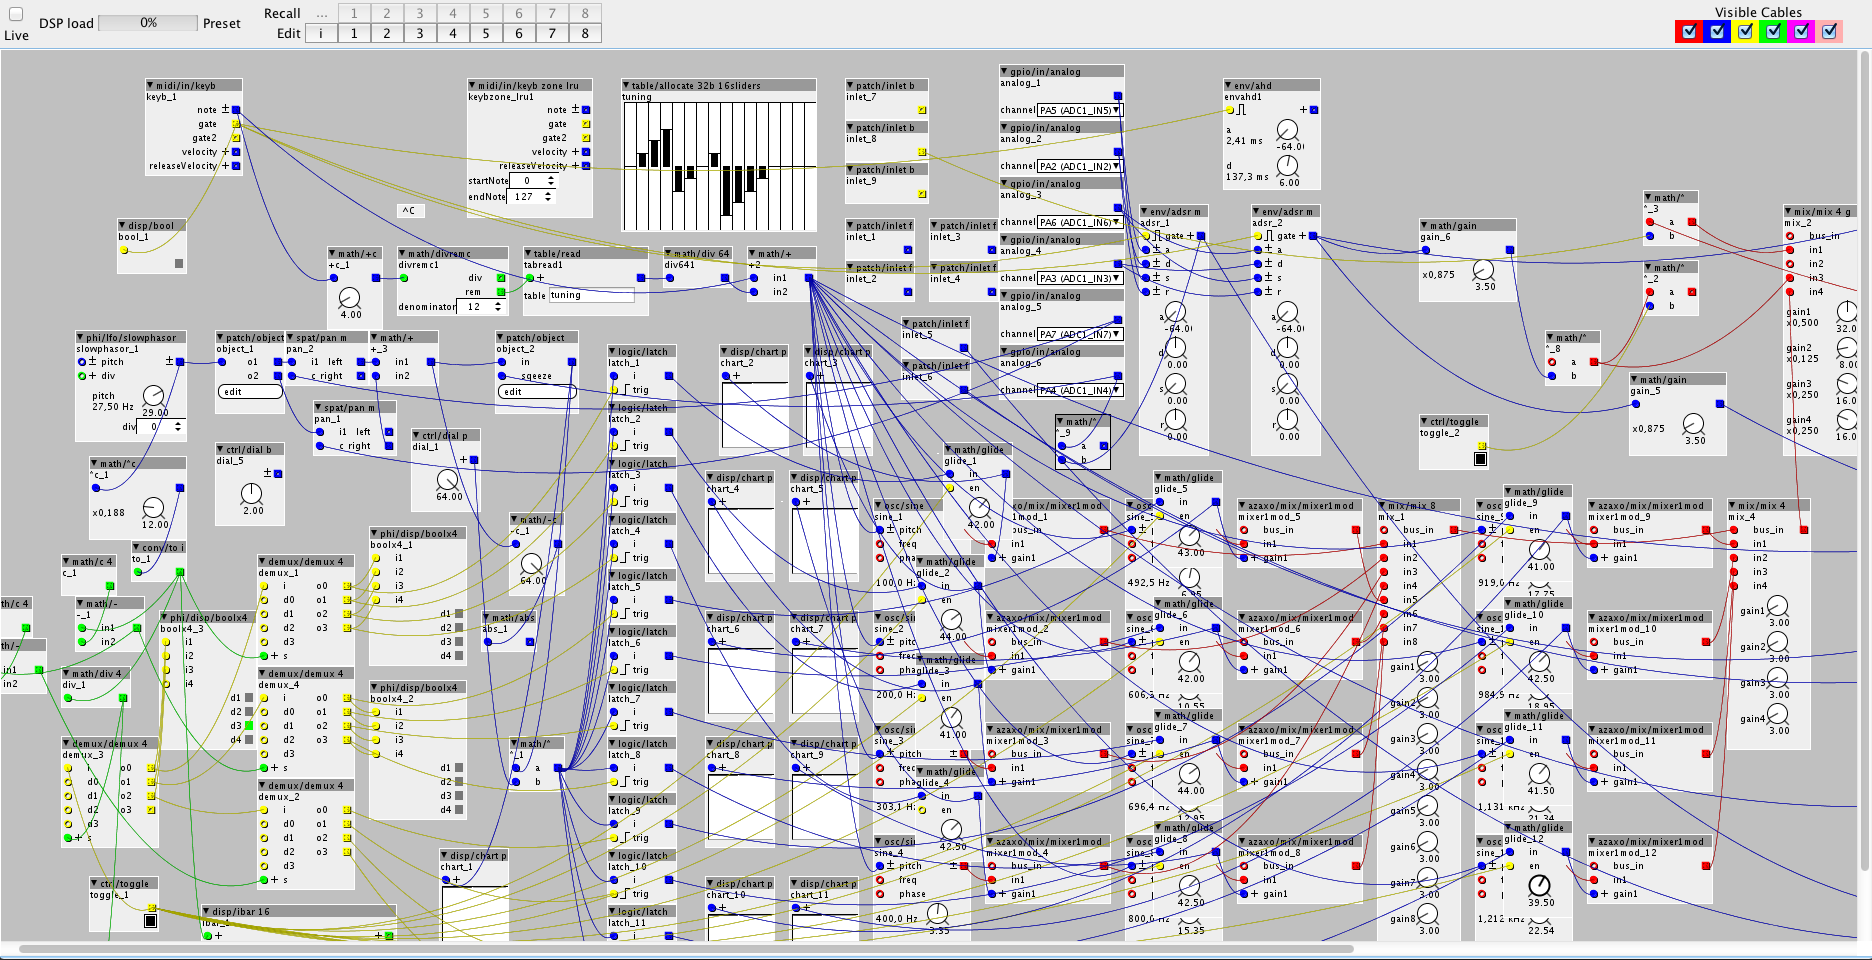Image resolution: width=1872 pixels, height=960 pixels.
Task: Click the keyb_1 gate outlet port
Action: (x=236, y=124)
